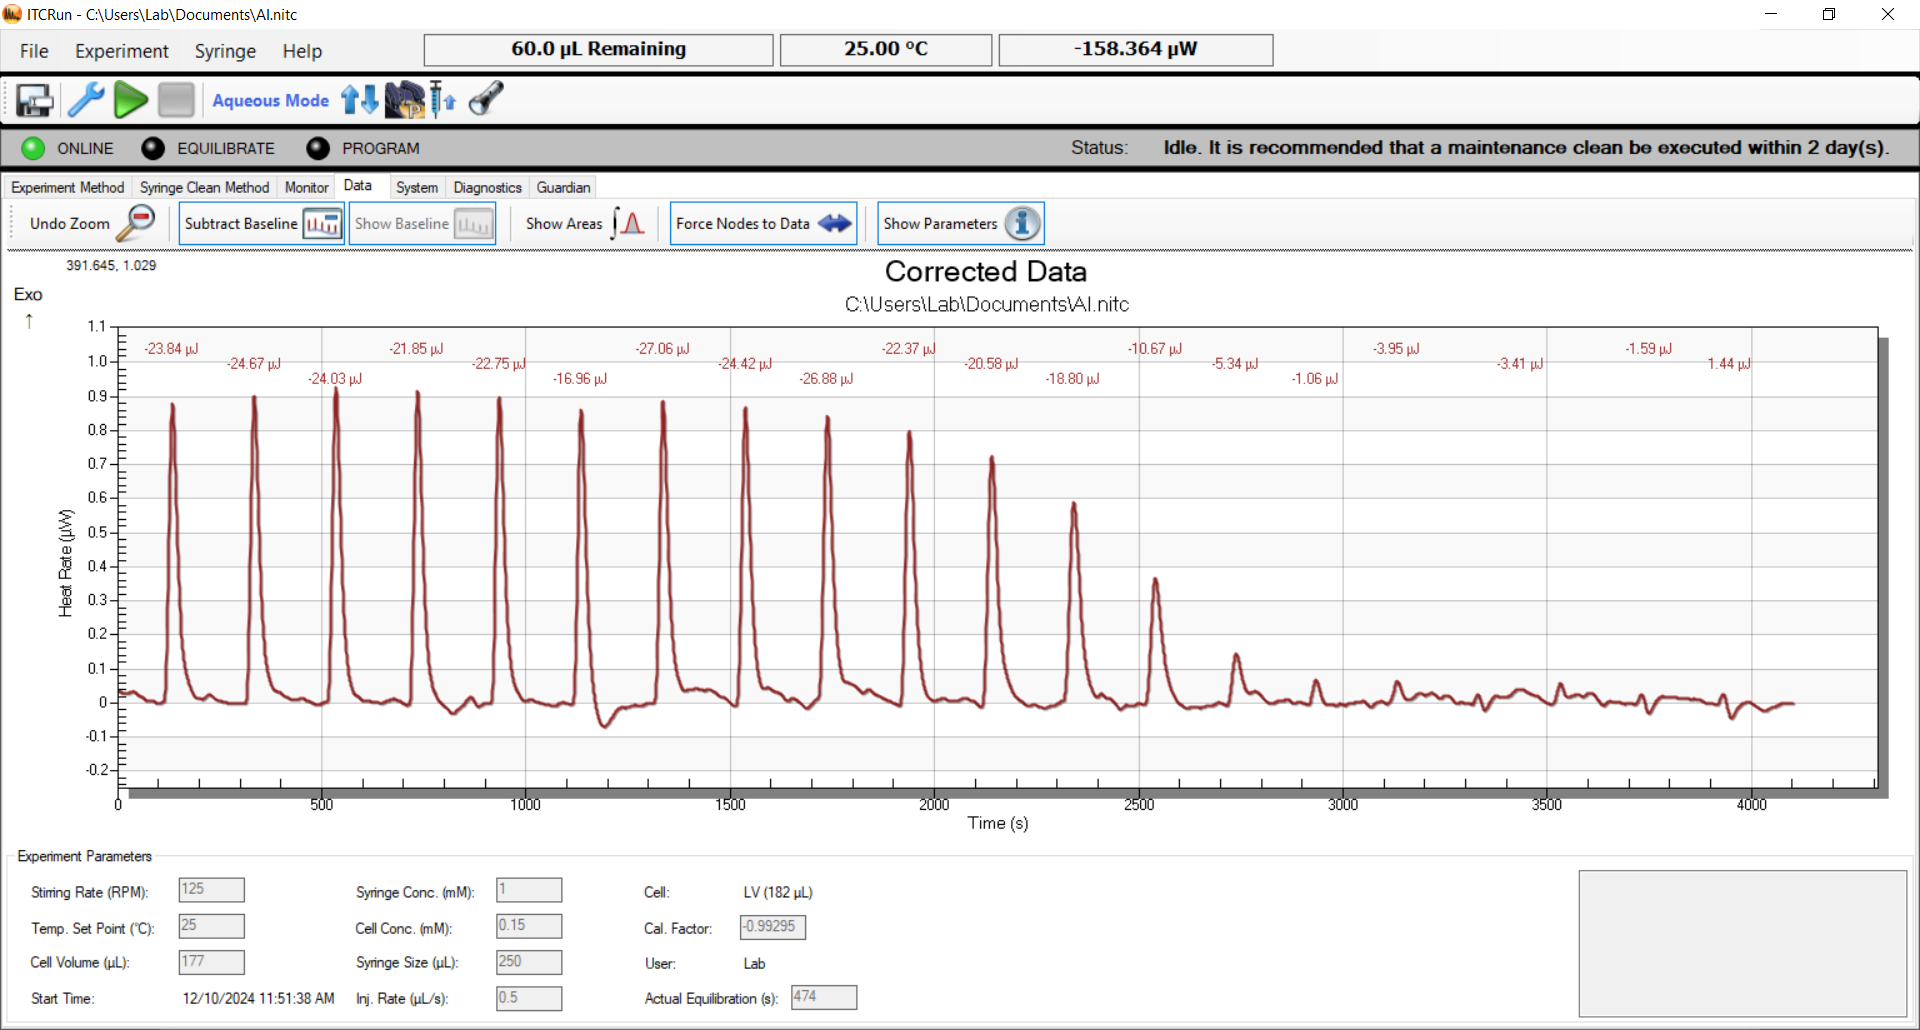Click the LV (182 µL) cell value
The height and width of the screenshot is (1030, 1920).
pos(778,892)
